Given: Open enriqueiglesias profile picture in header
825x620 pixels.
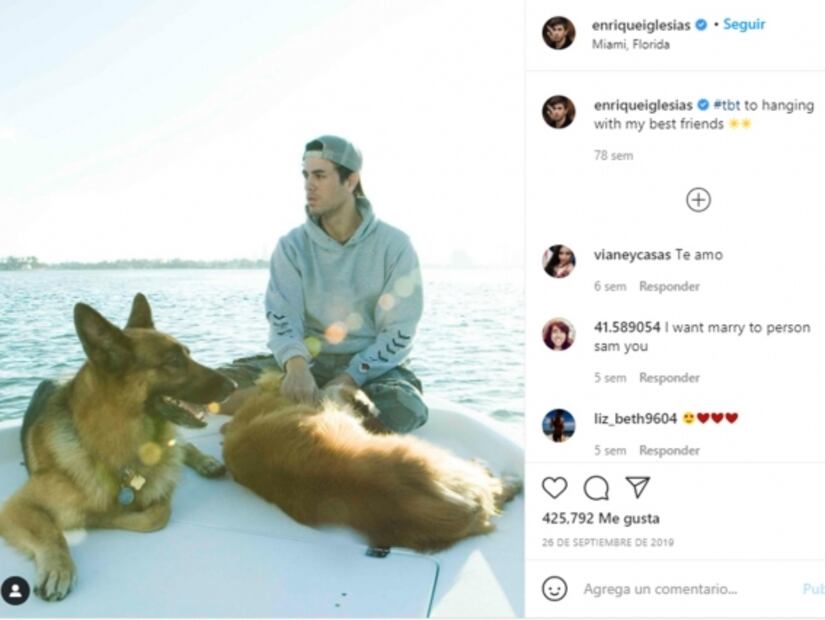Looking at the screenshot, I should (x=558, y=33).
